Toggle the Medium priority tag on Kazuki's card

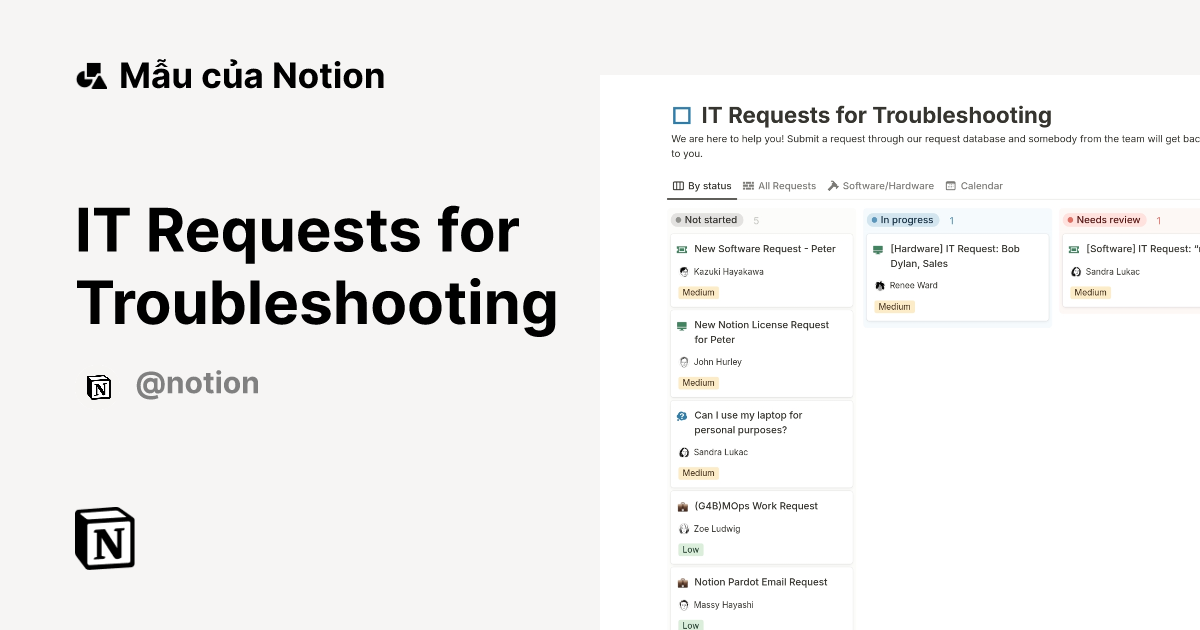698,292
